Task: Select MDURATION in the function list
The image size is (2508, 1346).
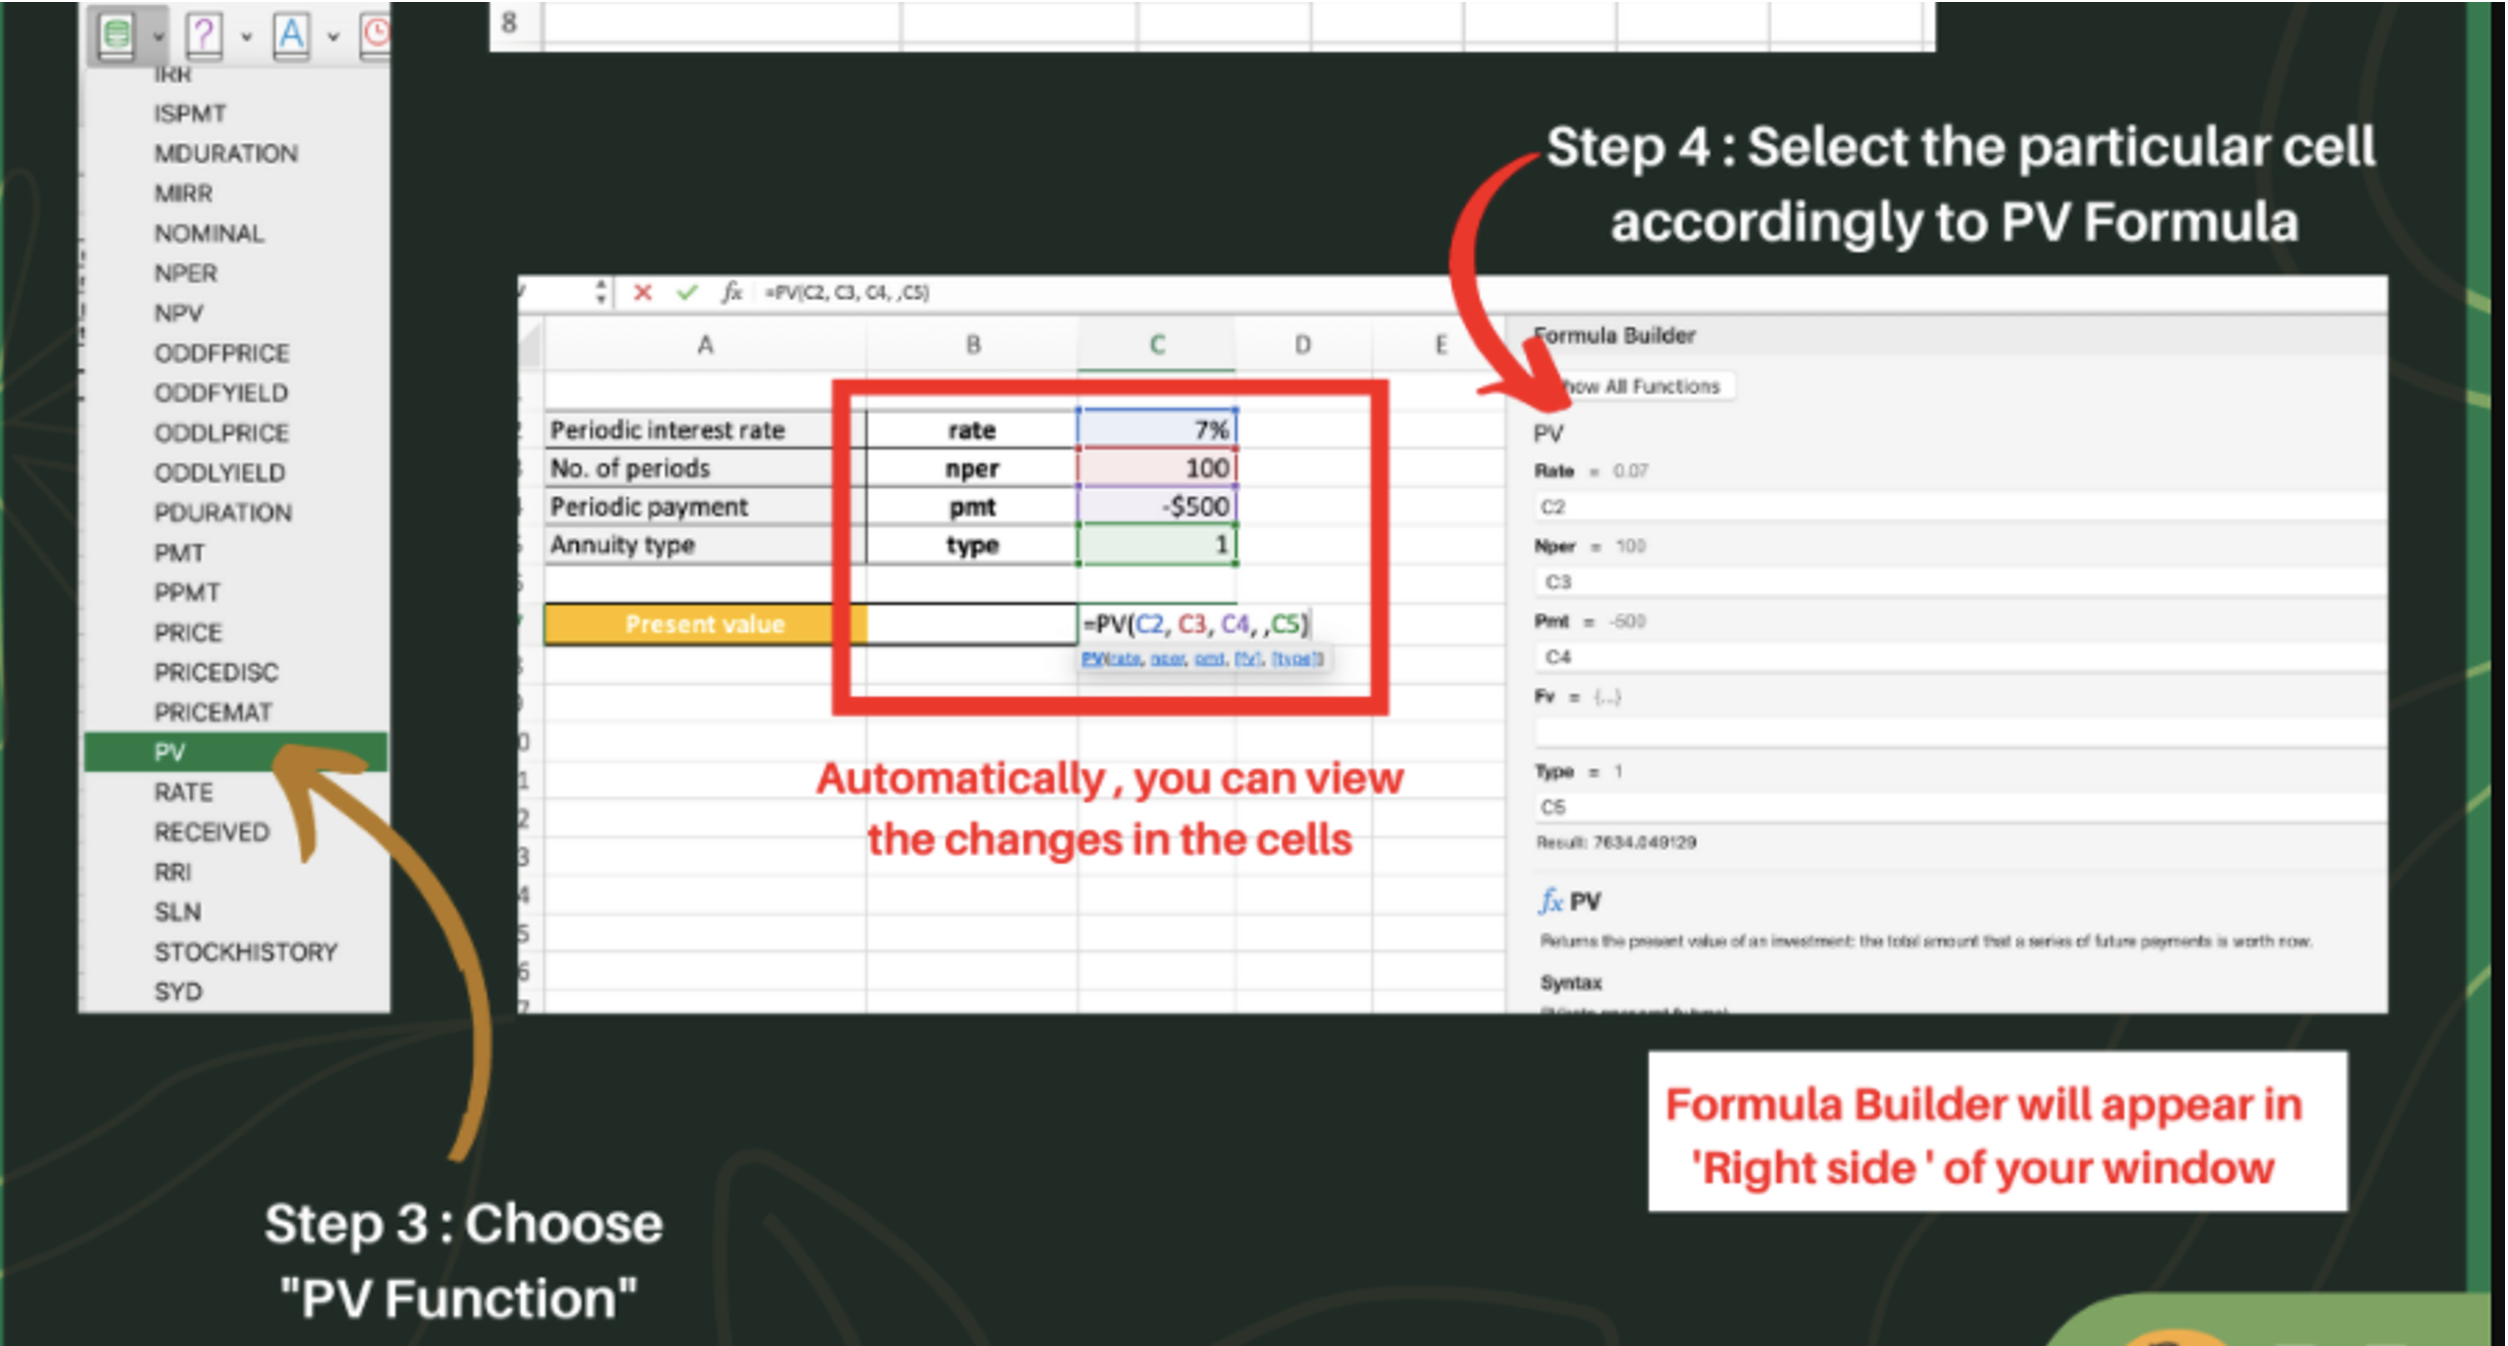Action: click(x=226, y=153)
